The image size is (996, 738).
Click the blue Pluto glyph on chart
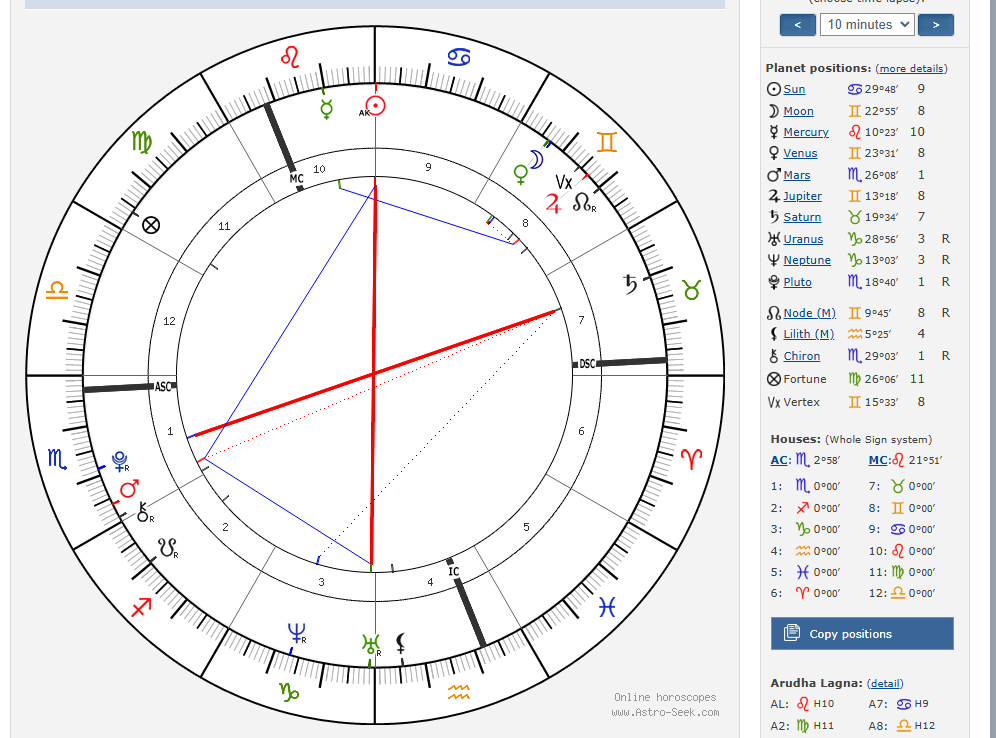click(120, 461)
